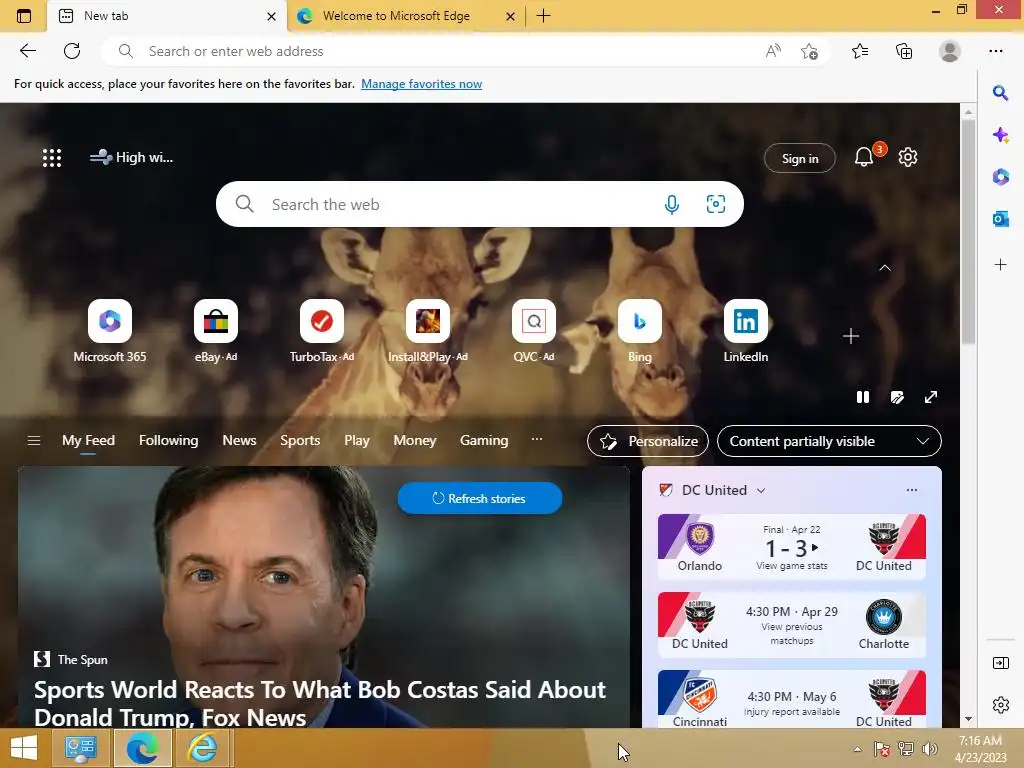Open the app launcher grid icon

pyautogui.click(x=52, y=157)
